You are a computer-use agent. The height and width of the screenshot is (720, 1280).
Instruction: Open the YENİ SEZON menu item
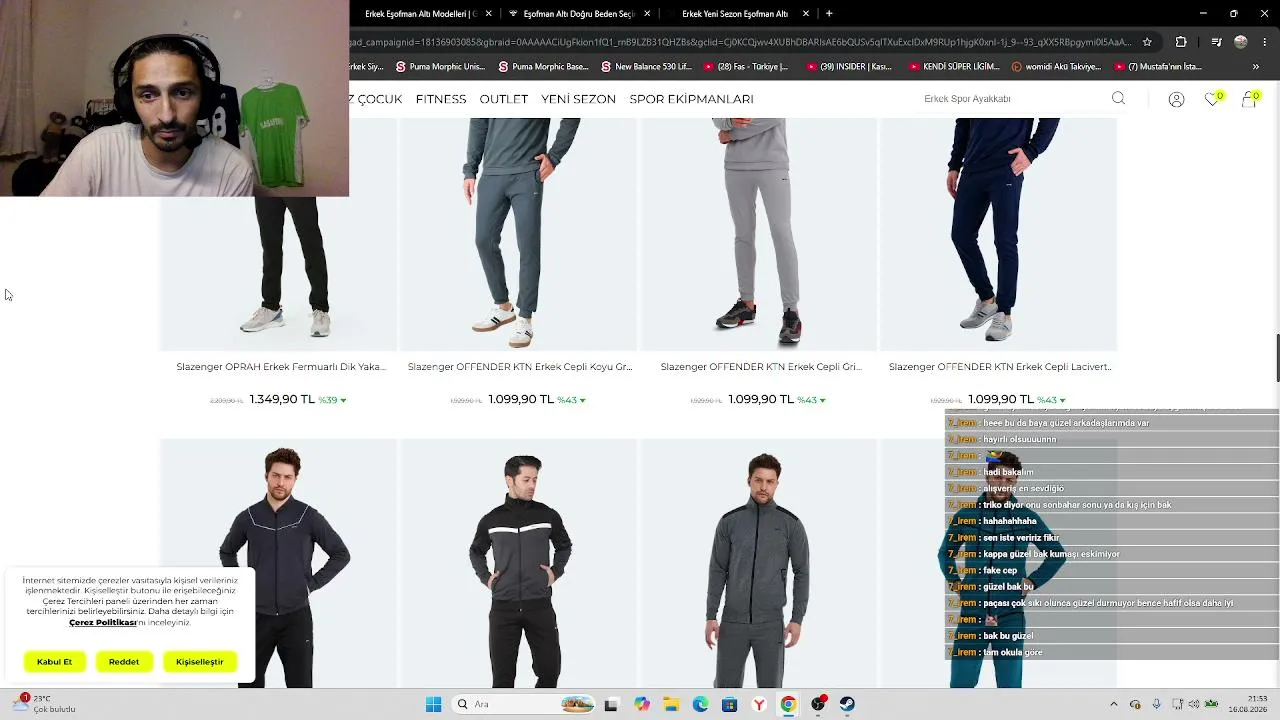(578, 99)
